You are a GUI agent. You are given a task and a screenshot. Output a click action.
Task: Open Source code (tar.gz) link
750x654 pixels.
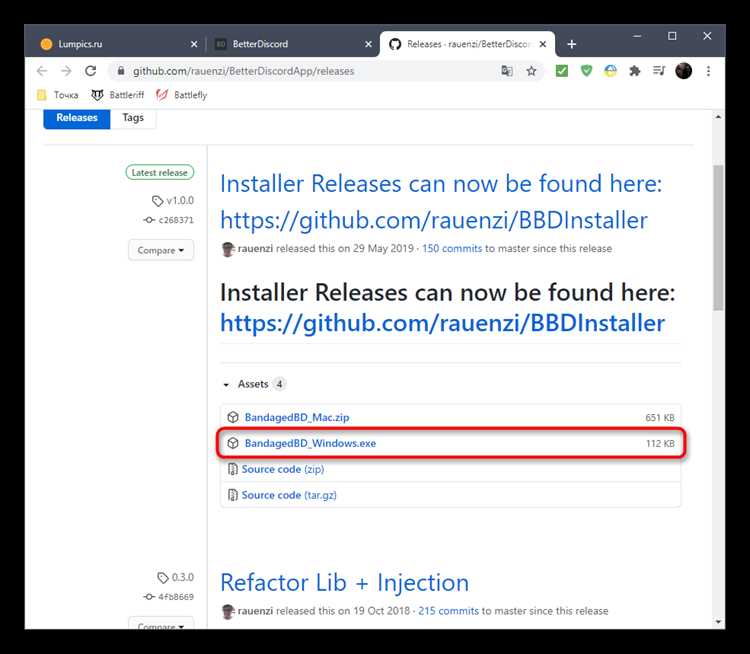289,495
